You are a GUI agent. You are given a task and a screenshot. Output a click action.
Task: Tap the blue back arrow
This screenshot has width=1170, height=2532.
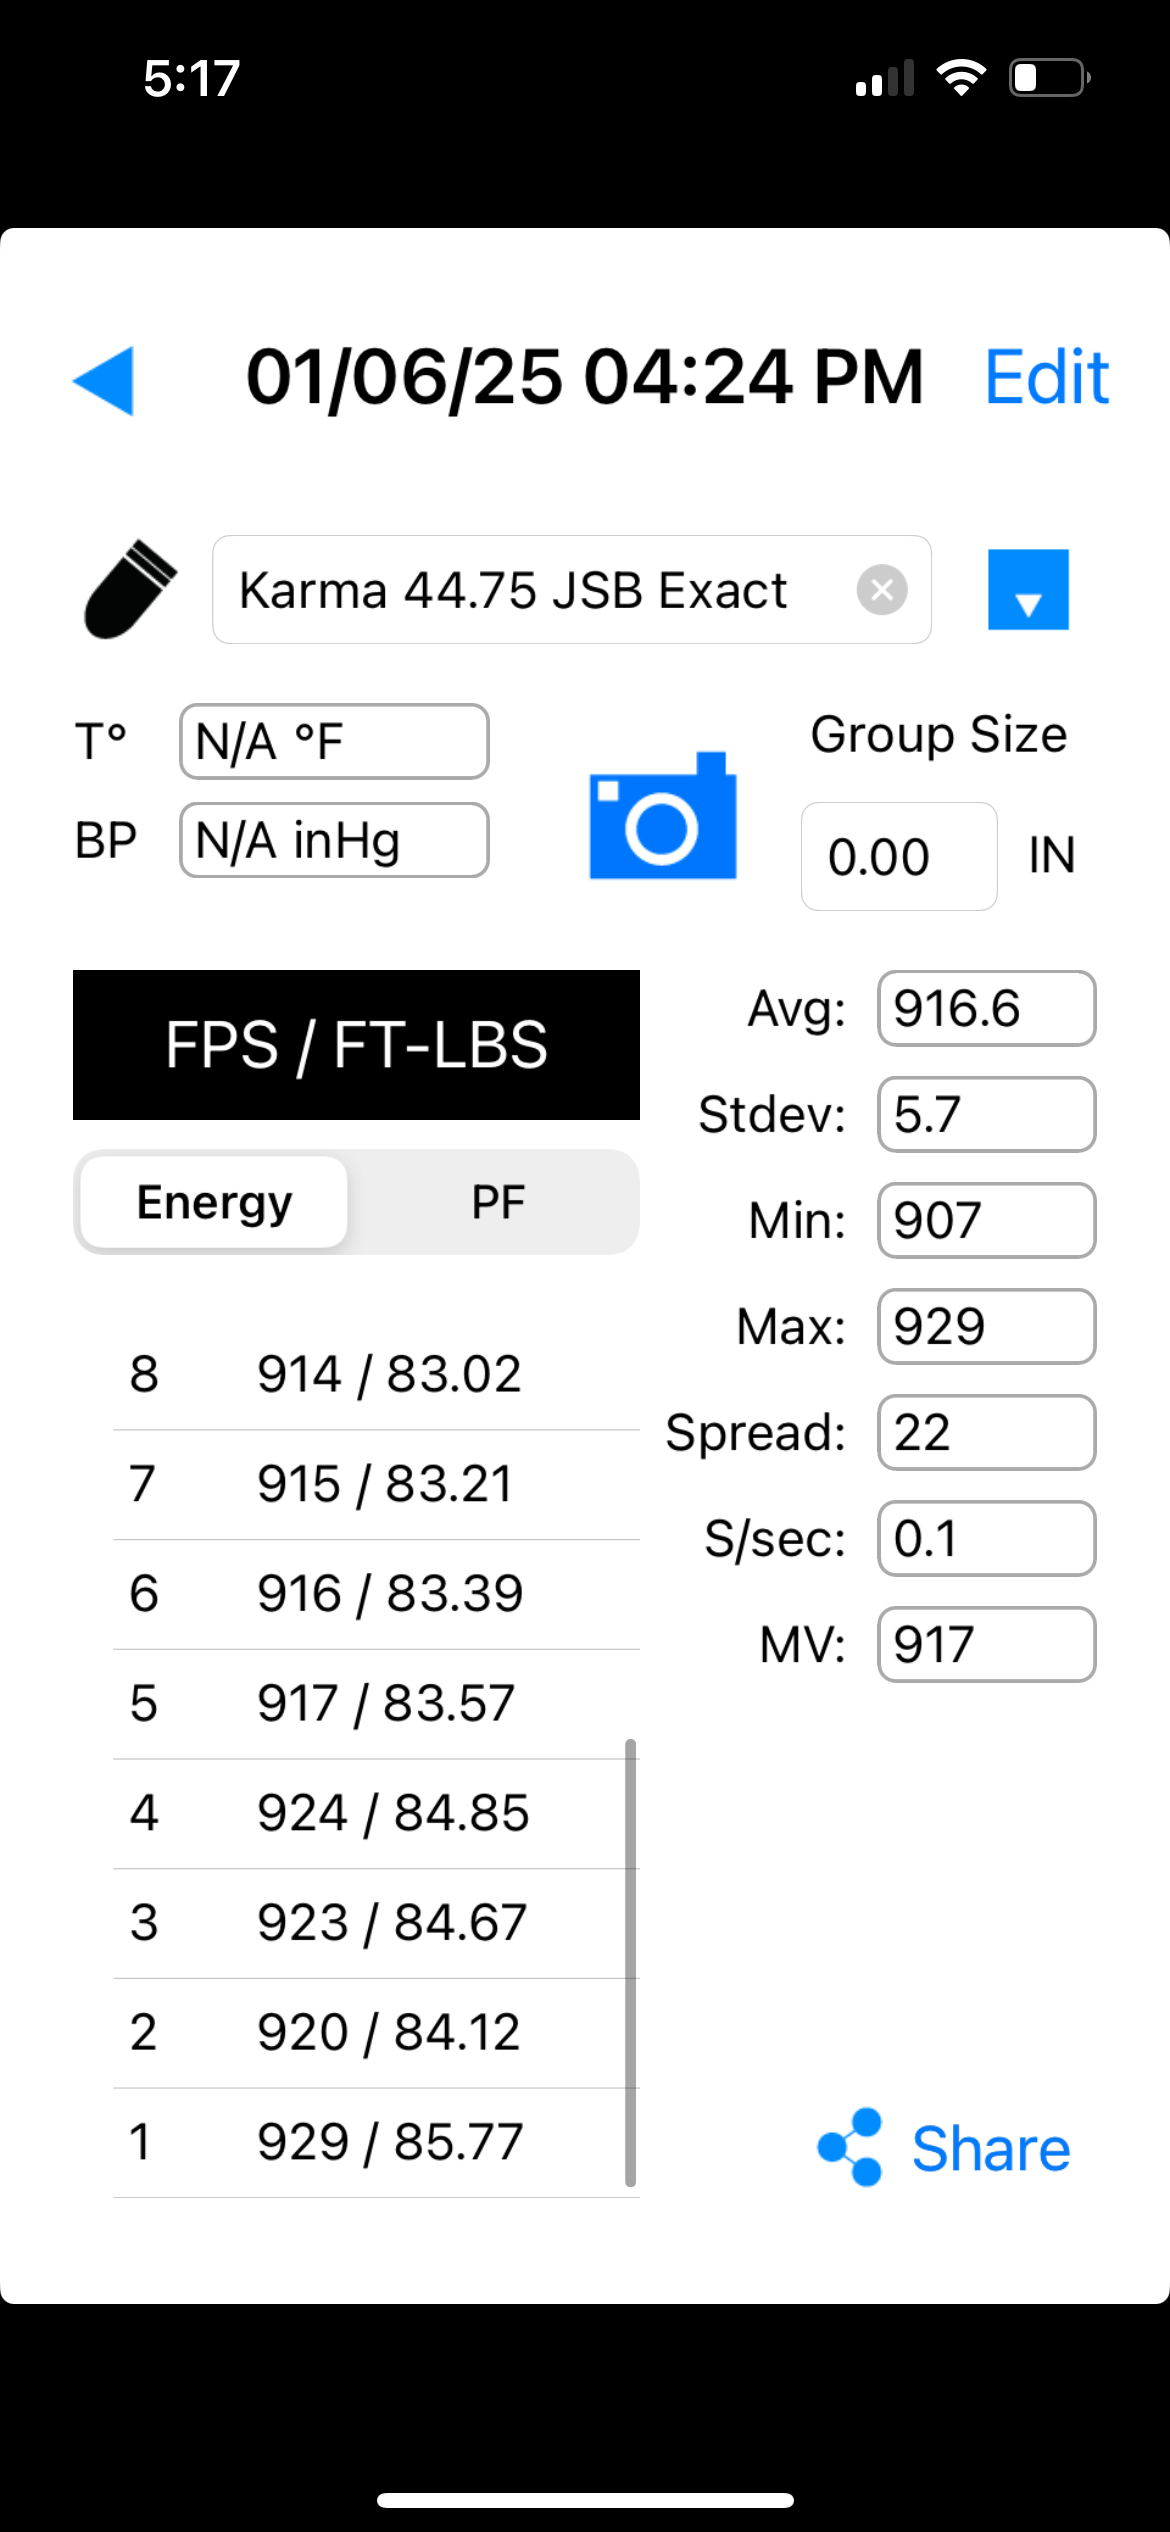(x=104, y=380)
